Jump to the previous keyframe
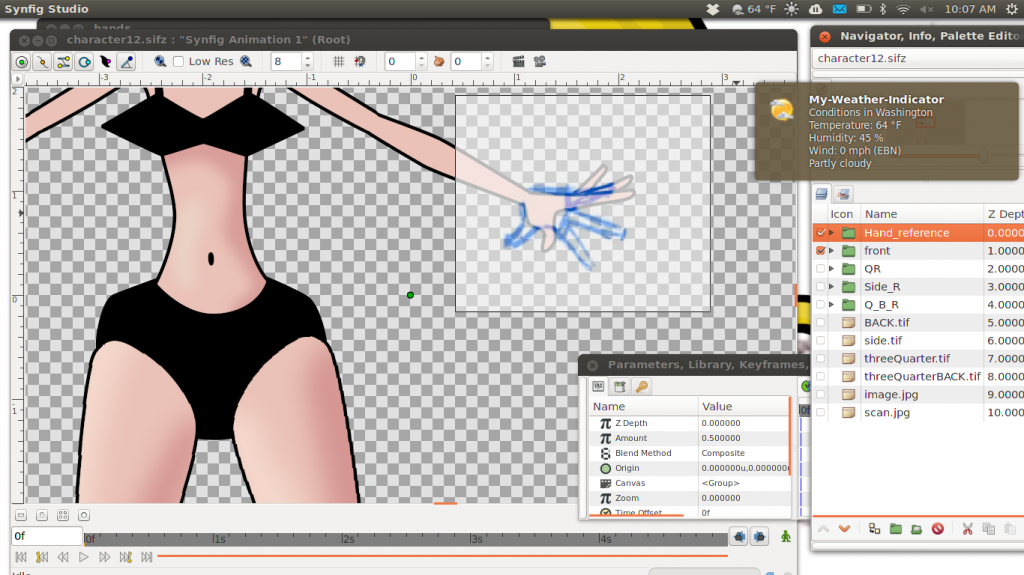The width and height of the screenshot is (1024, 575). coord(42,557)
